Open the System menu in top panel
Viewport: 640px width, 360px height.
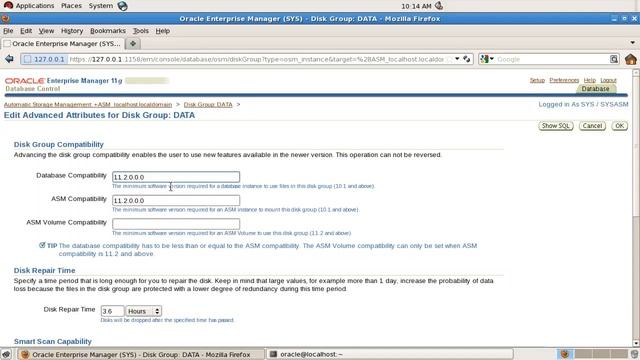(100, 6)
